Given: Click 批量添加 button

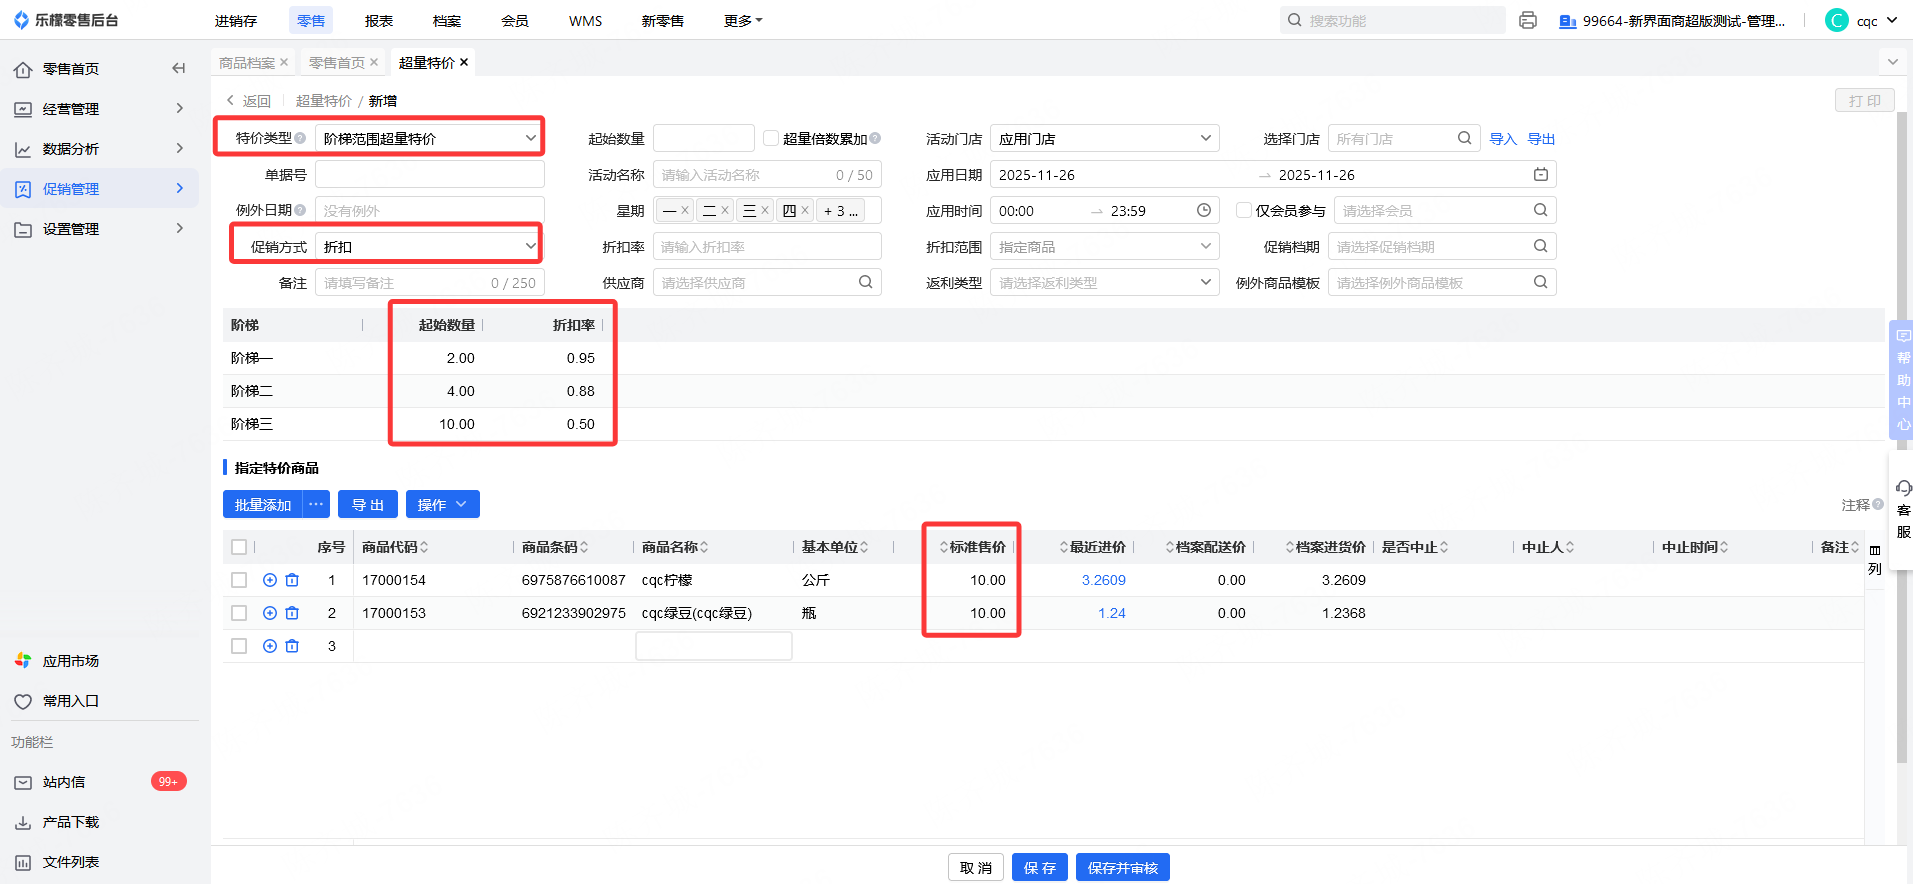Looking at the screenshot, I should (263, 504).
